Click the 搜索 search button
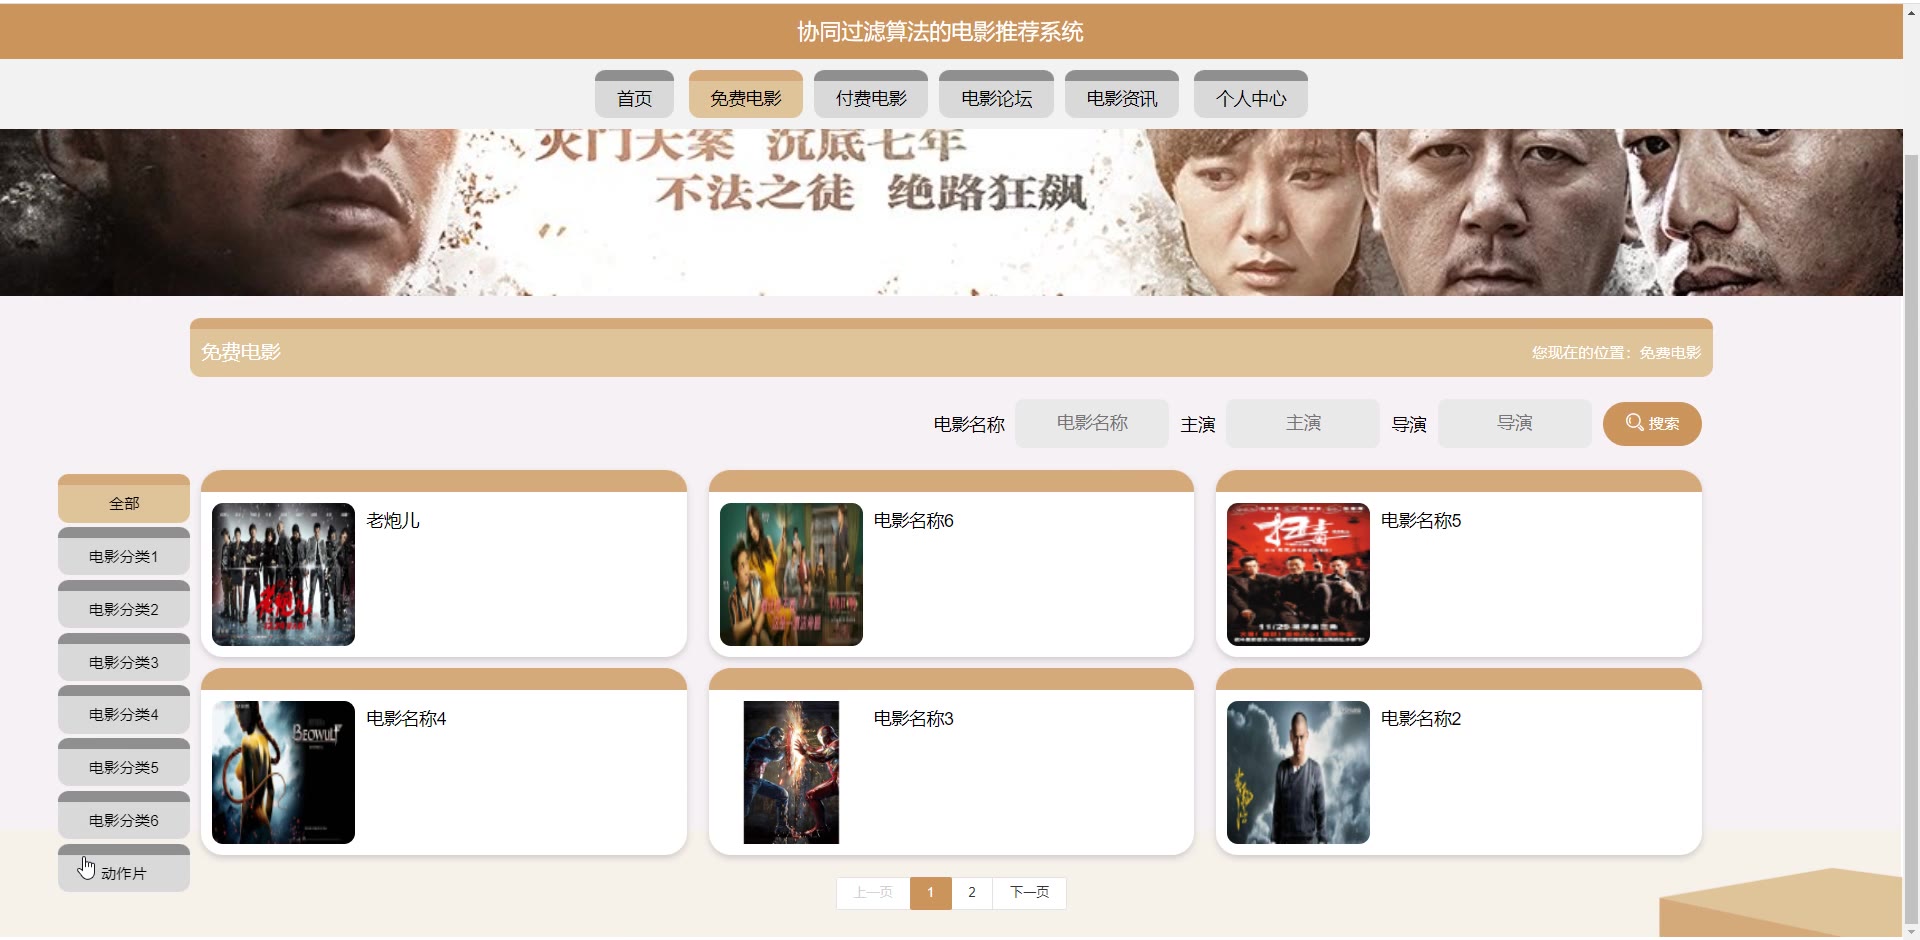This screenshot has width=1920, height=940. point(1651,423)
